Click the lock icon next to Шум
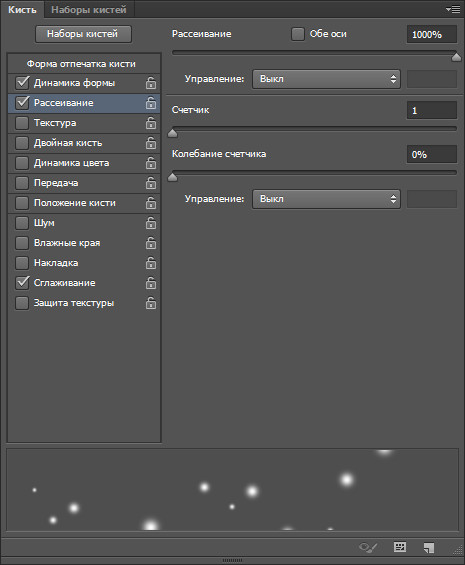 click(151, 223)
